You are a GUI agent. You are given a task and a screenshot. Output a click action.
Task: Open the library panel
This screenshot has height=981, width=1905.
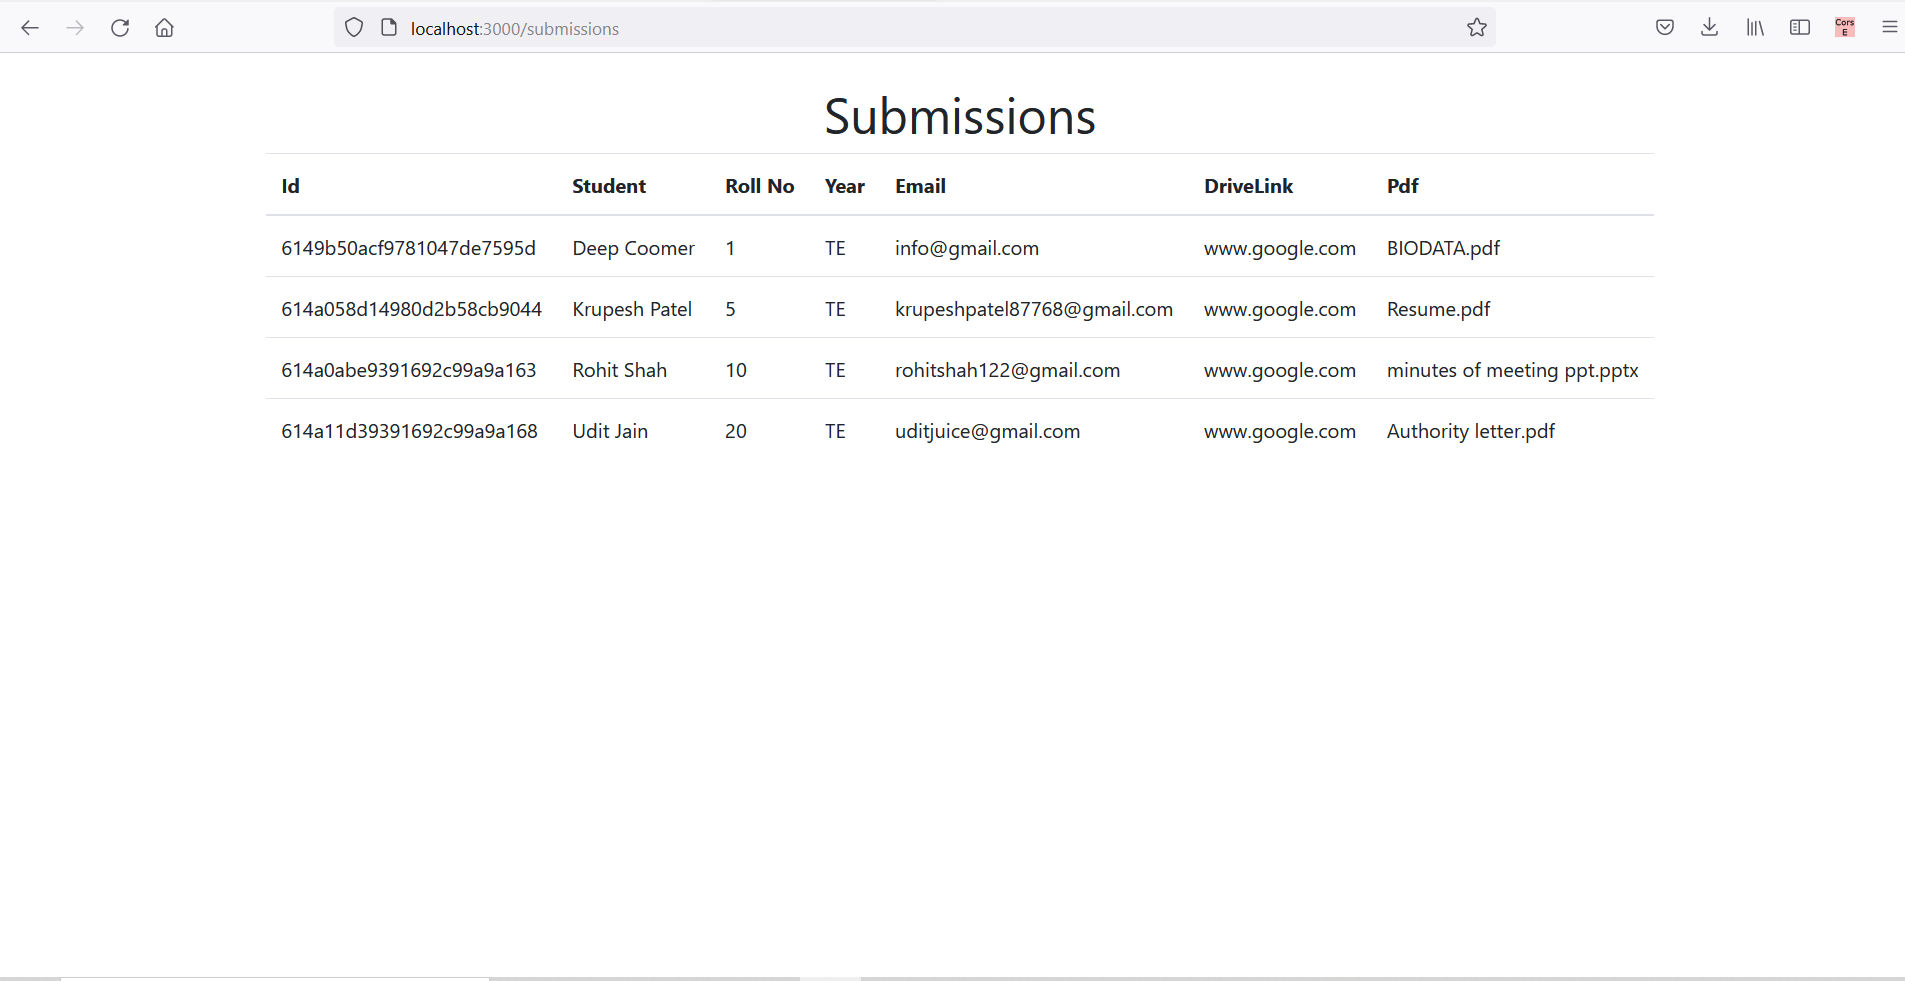tap(1753, 27)
